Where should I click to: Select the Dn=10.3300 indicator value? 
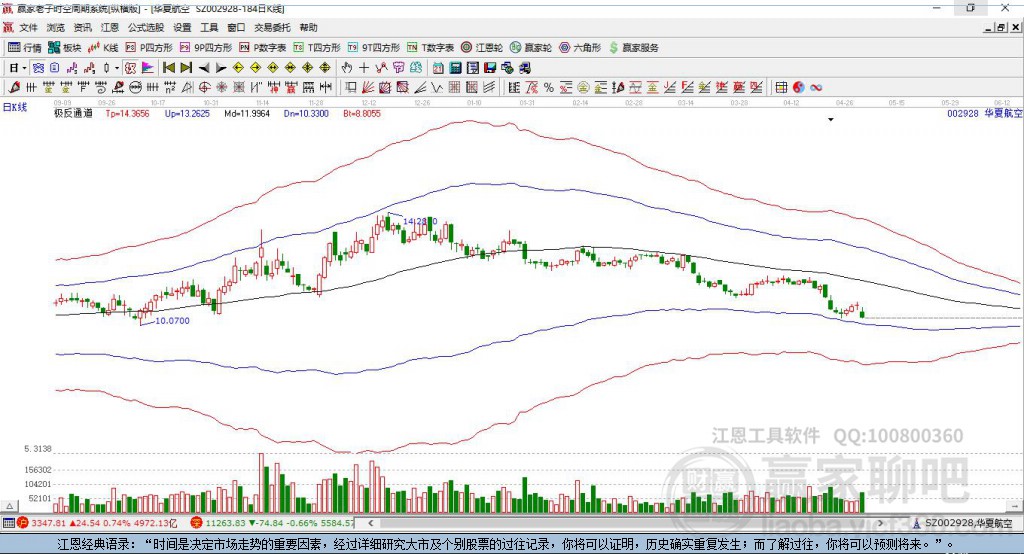point(306,113)
